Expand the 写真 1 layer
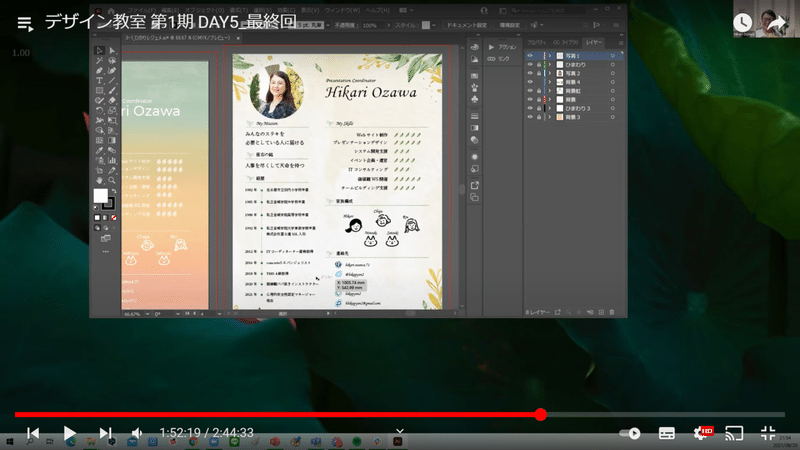Viewport: 800px width, 450px height. (550, 56)
